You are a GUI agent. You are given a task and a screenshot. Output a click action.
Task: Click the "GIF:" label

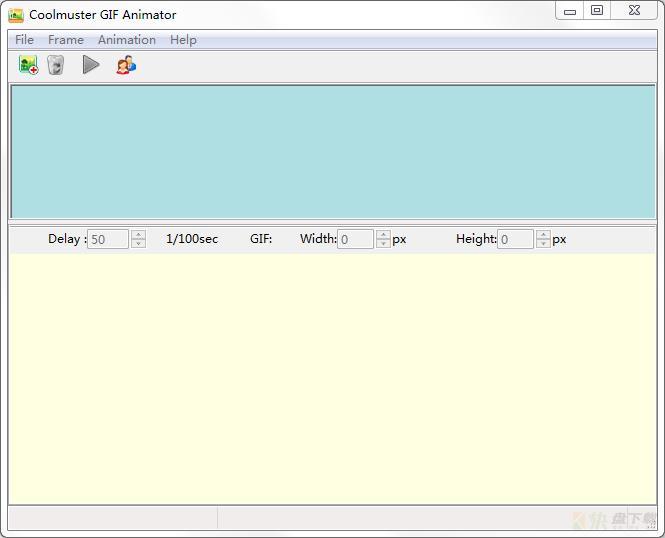261,239
